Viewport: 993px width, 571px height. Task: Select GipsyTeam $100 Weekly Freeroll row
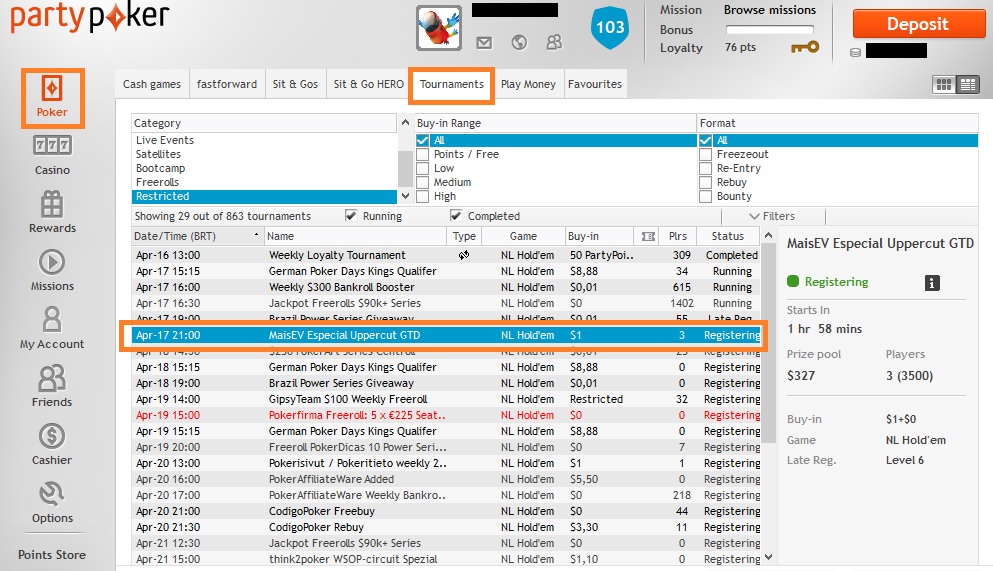click(446, 399)
